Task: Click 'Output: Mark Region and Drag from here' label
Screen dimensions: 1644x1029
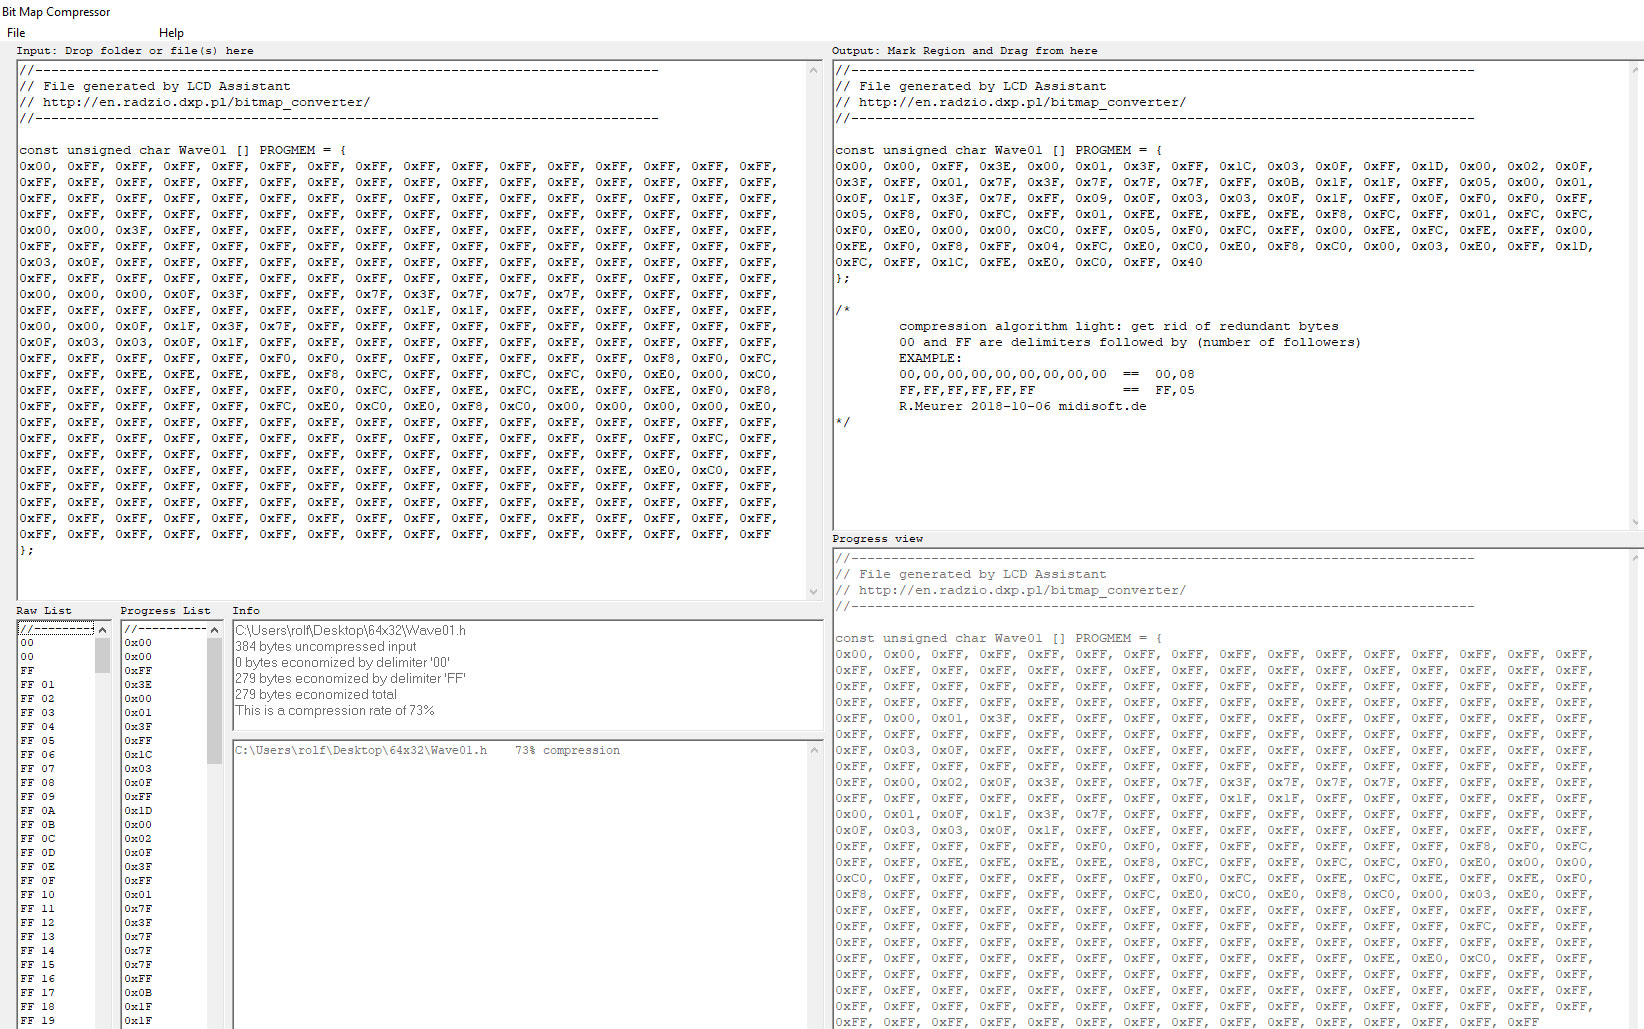Action: tap(965, 51)
